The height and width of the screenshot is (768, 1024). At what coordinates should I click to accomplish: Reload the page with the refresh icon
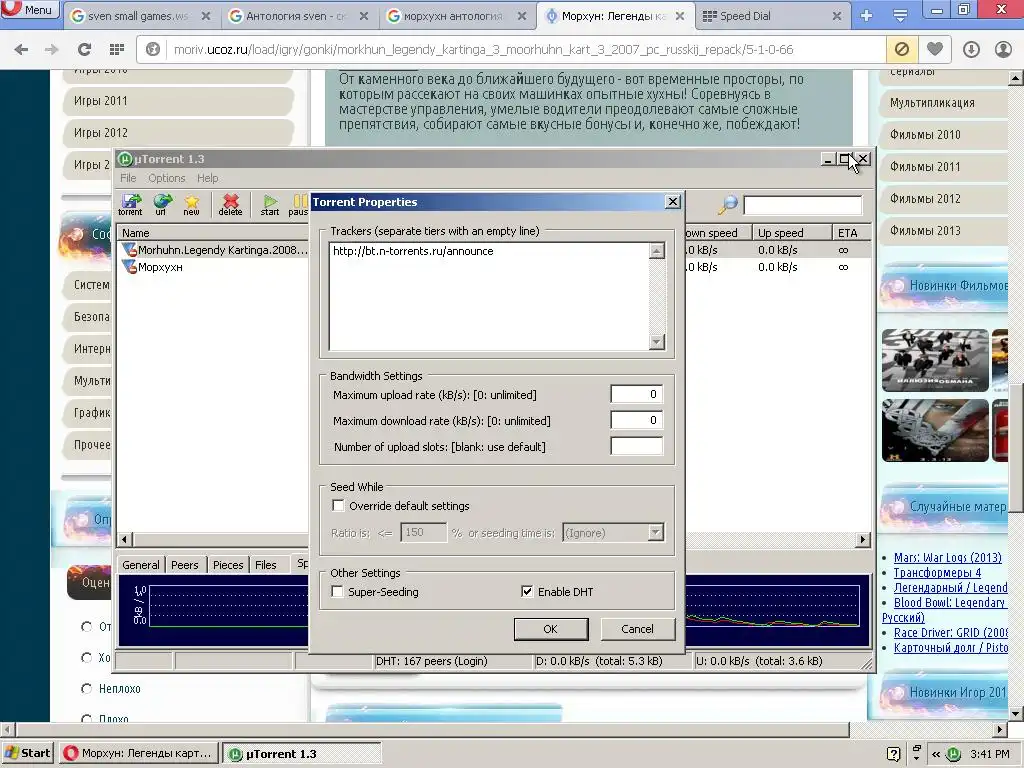click(x=84, y=49)
